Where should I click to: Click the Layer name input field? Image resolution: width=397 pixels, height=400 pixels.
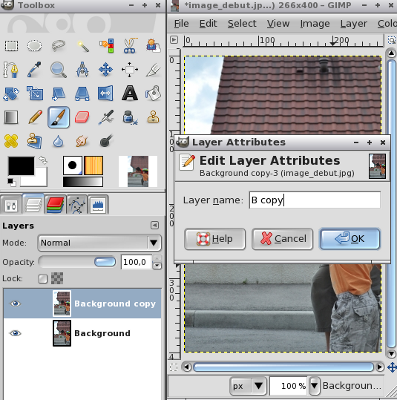[x=315, y=200]
